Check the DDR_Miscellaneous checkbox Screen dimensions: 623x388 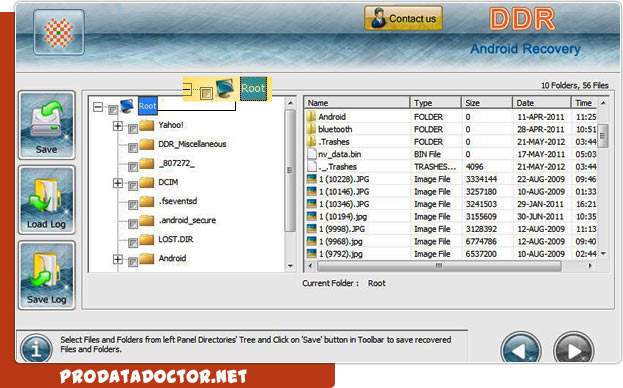click(133, 147)
